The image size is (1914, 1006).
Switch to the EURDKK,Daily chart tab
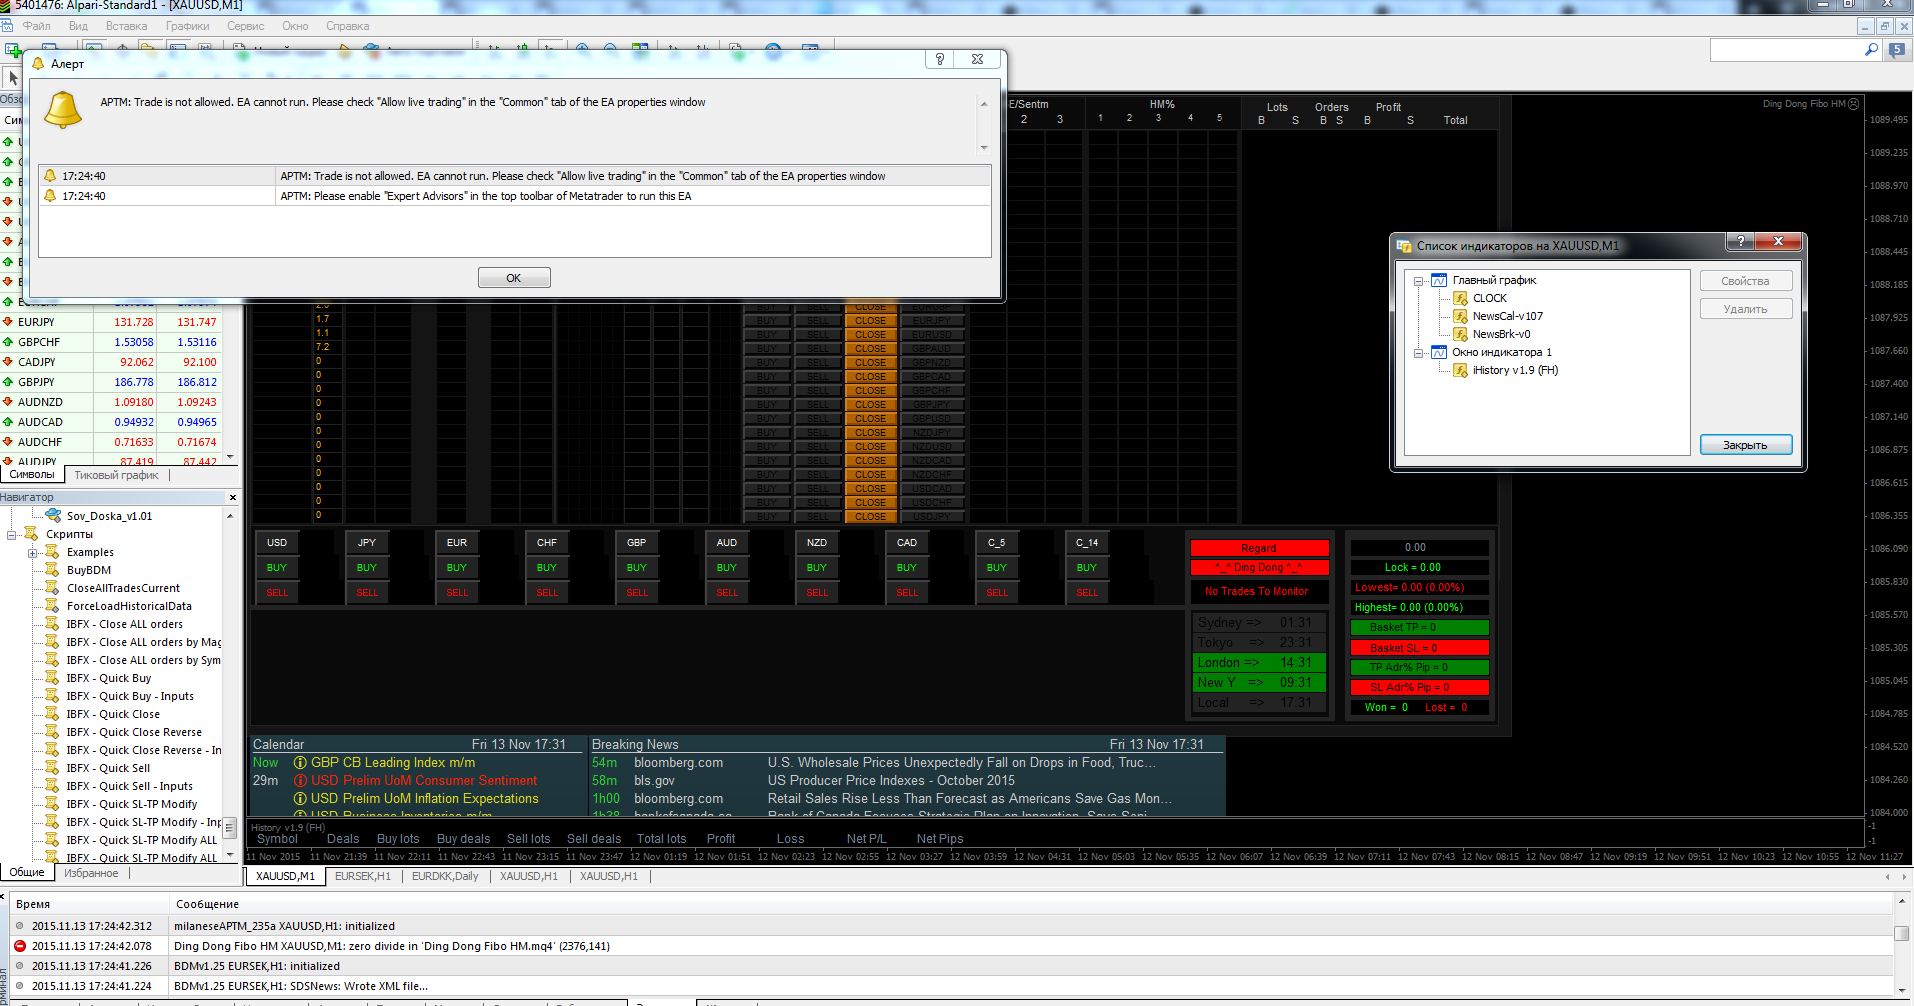click(x=445, y=876)
